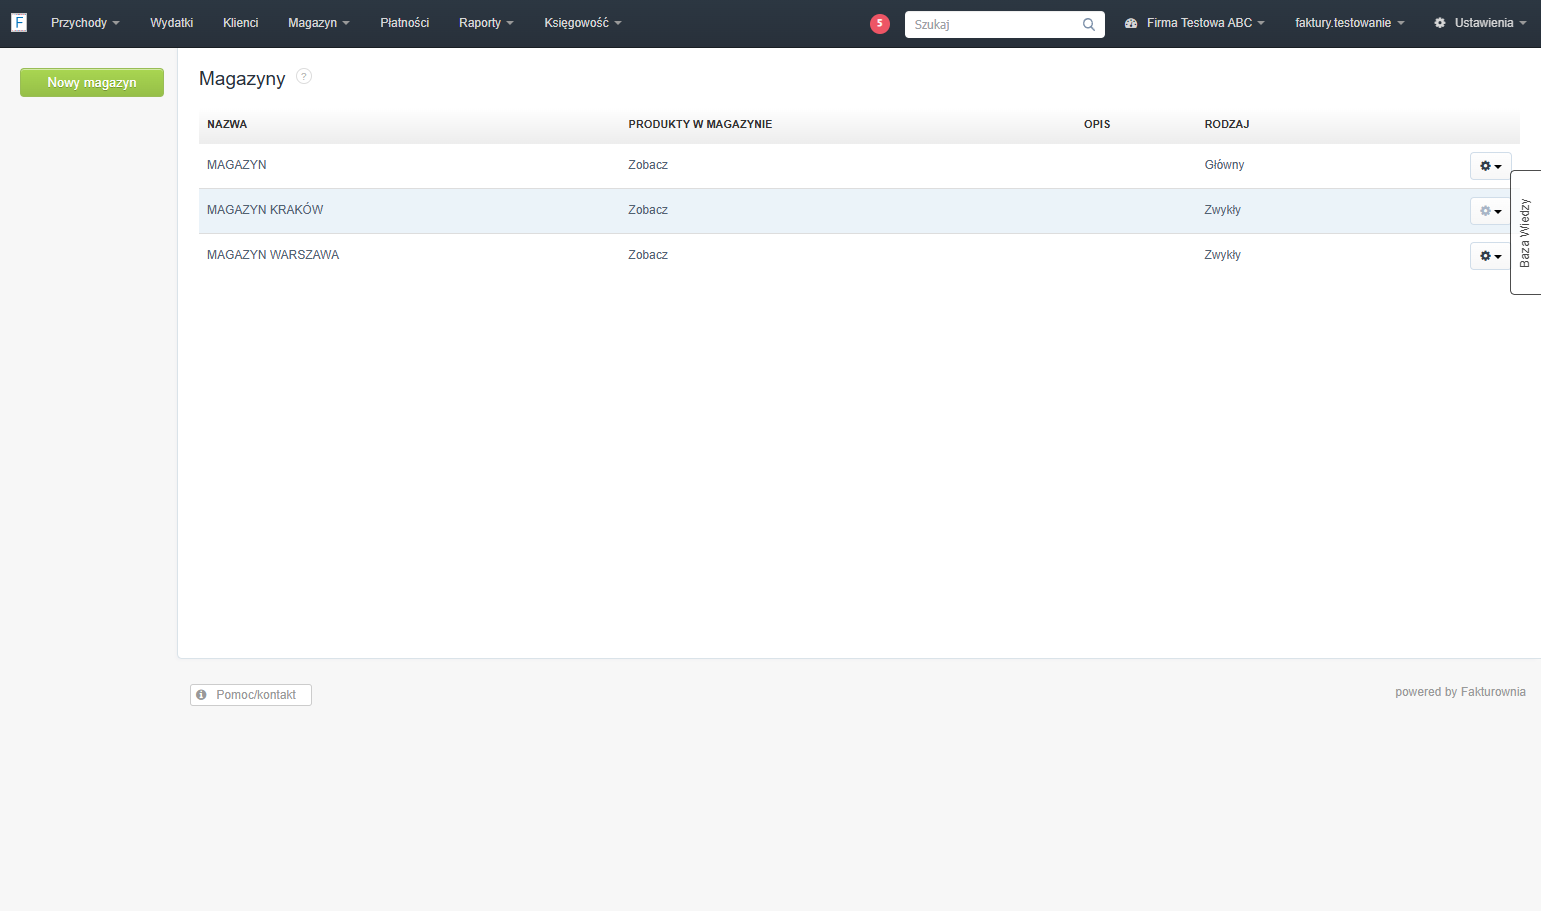Open the MAGAZYN KRAKÓW warehouse name

pyautogui.click(x=265, y=210)
